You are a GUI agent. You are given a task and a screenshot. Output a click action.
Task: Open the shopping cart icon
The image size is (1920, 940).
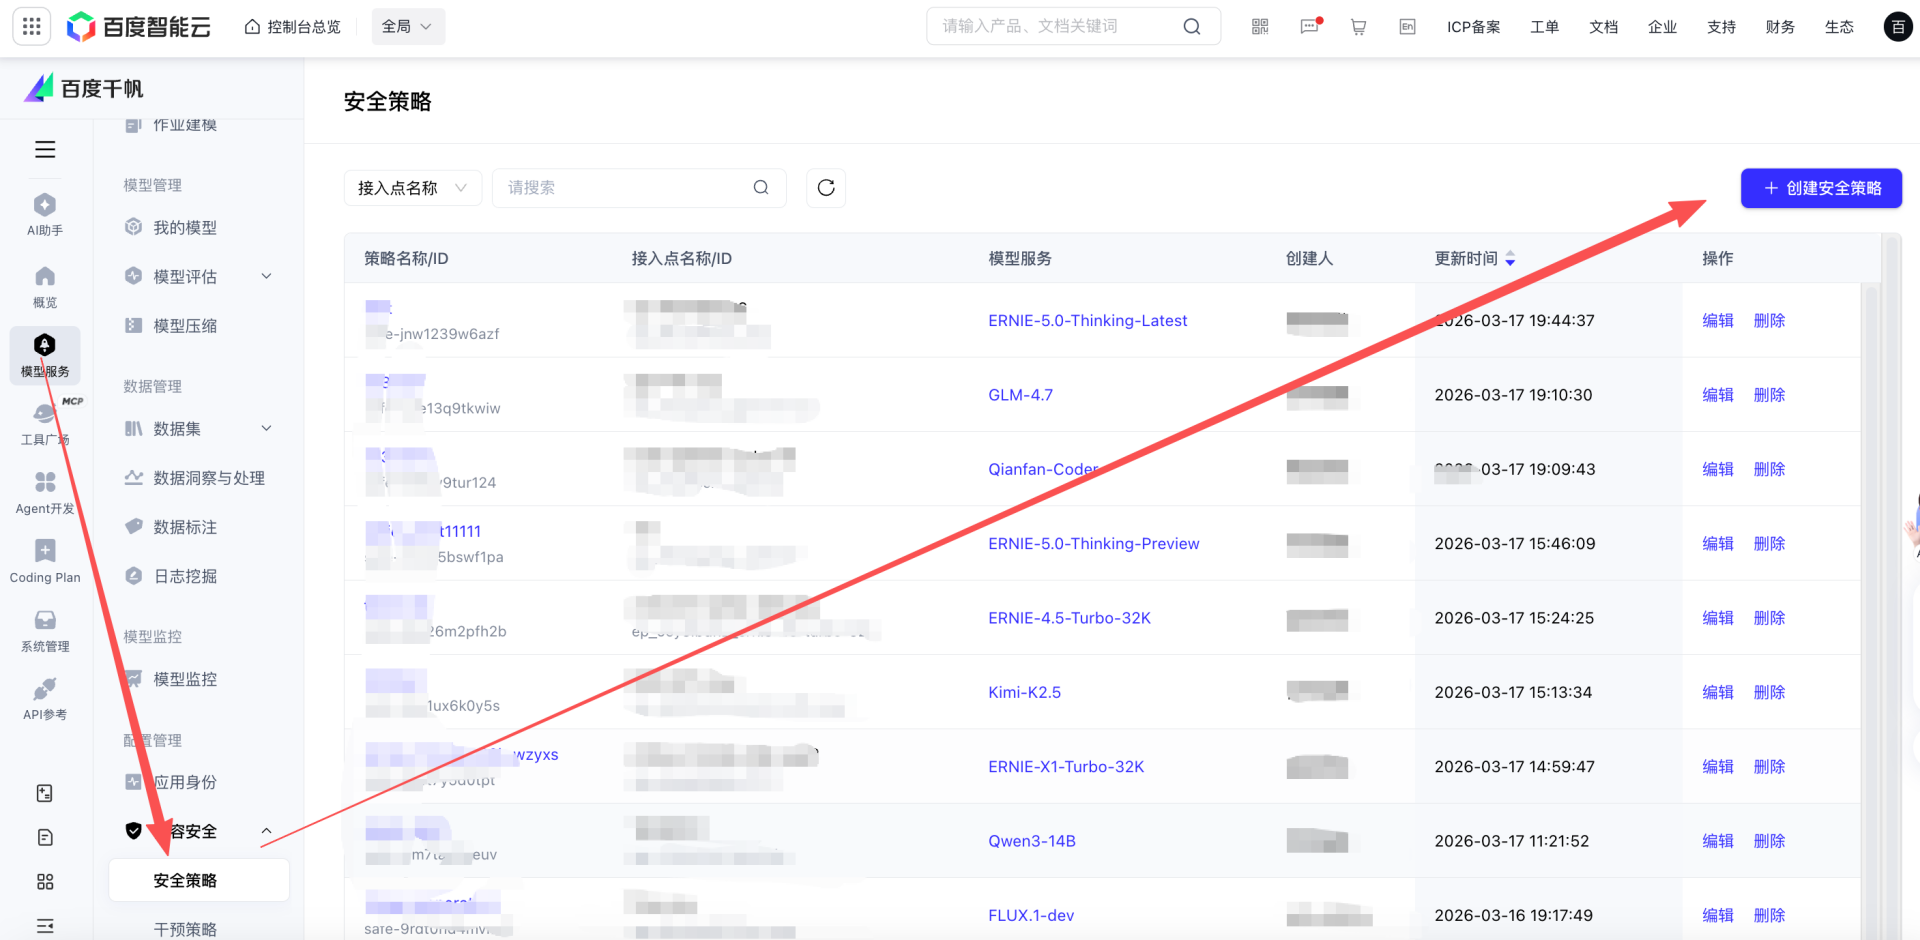1358,27
